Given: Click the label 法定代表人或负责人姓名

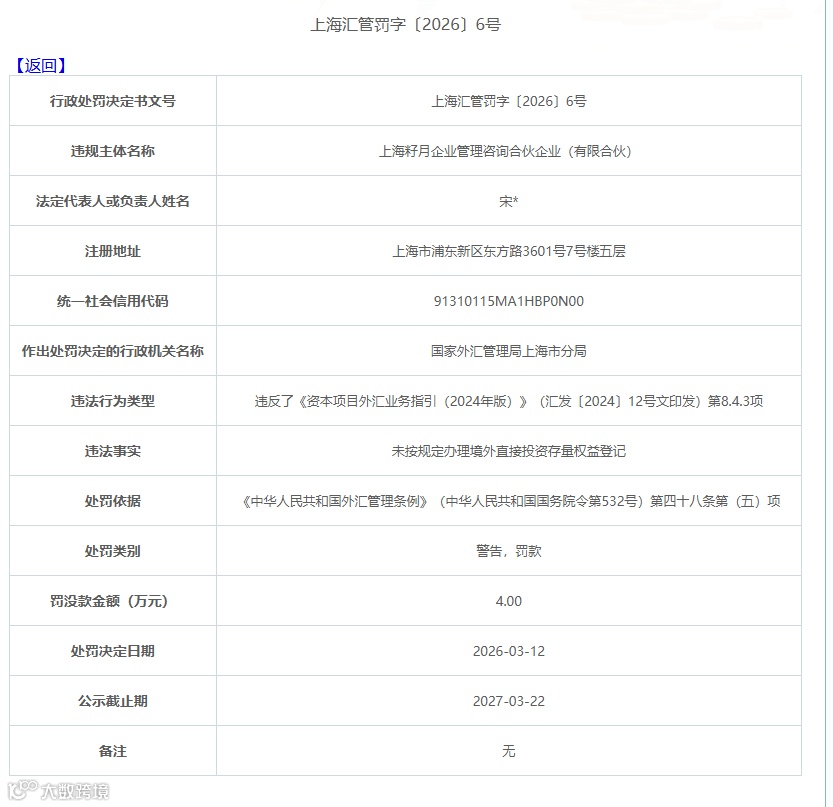Looking at the screenshot, I should (113, 201).
